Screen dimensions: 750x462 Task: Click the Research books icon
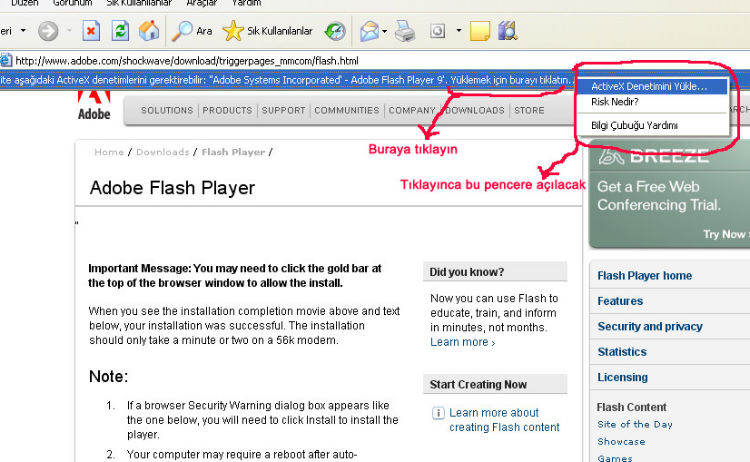tap(507, 32)
